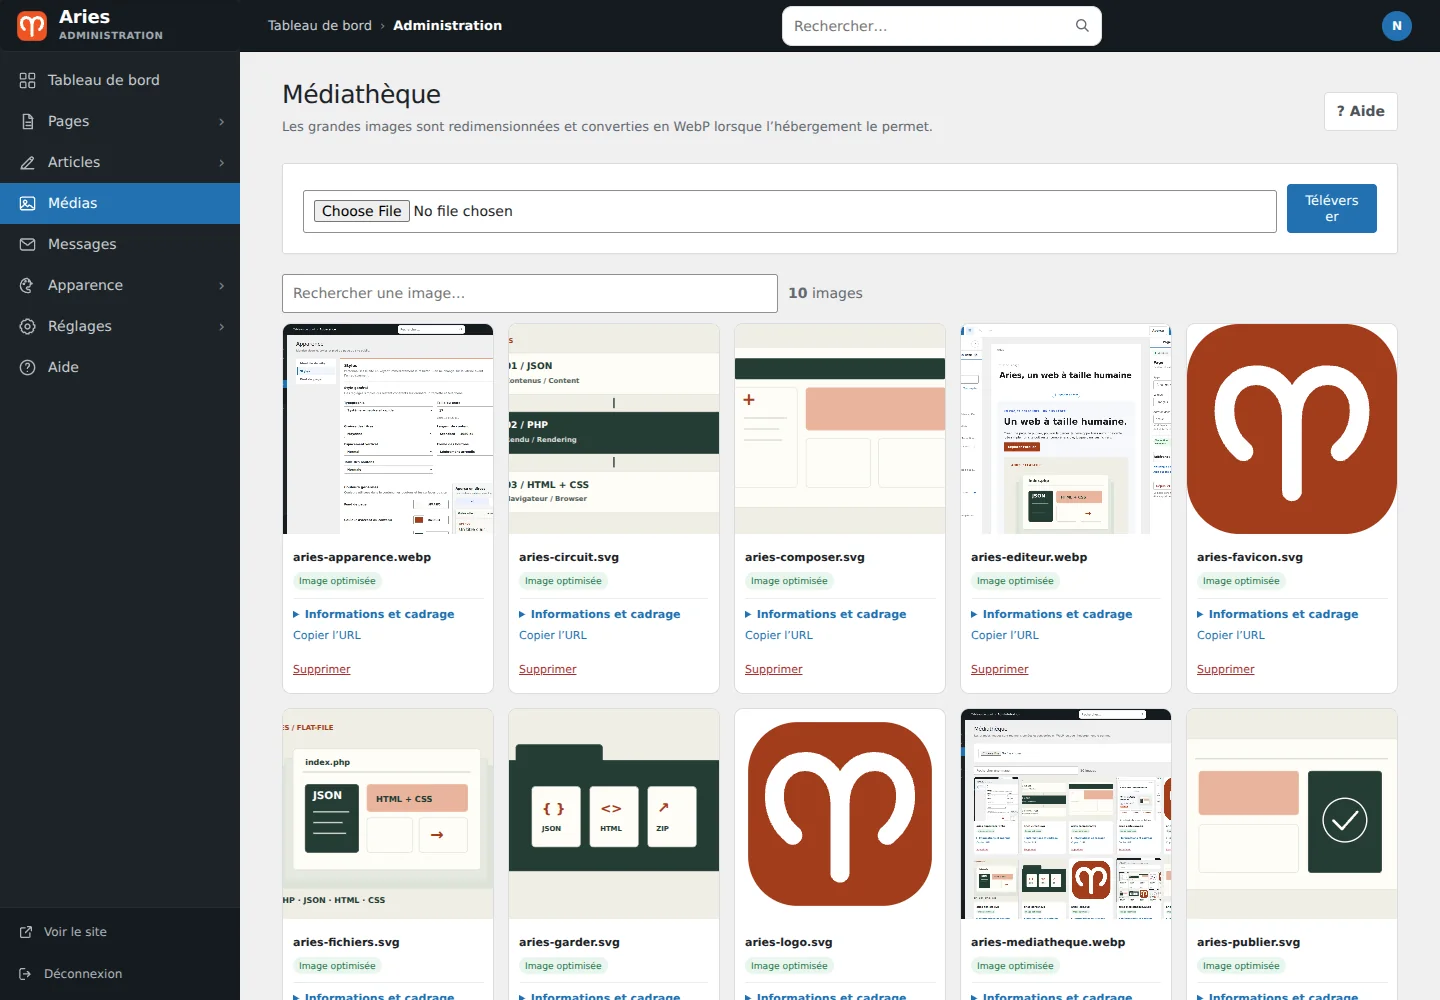
Task: Click the Aide question mark sidebar icon
Action: tap(27, 367)
